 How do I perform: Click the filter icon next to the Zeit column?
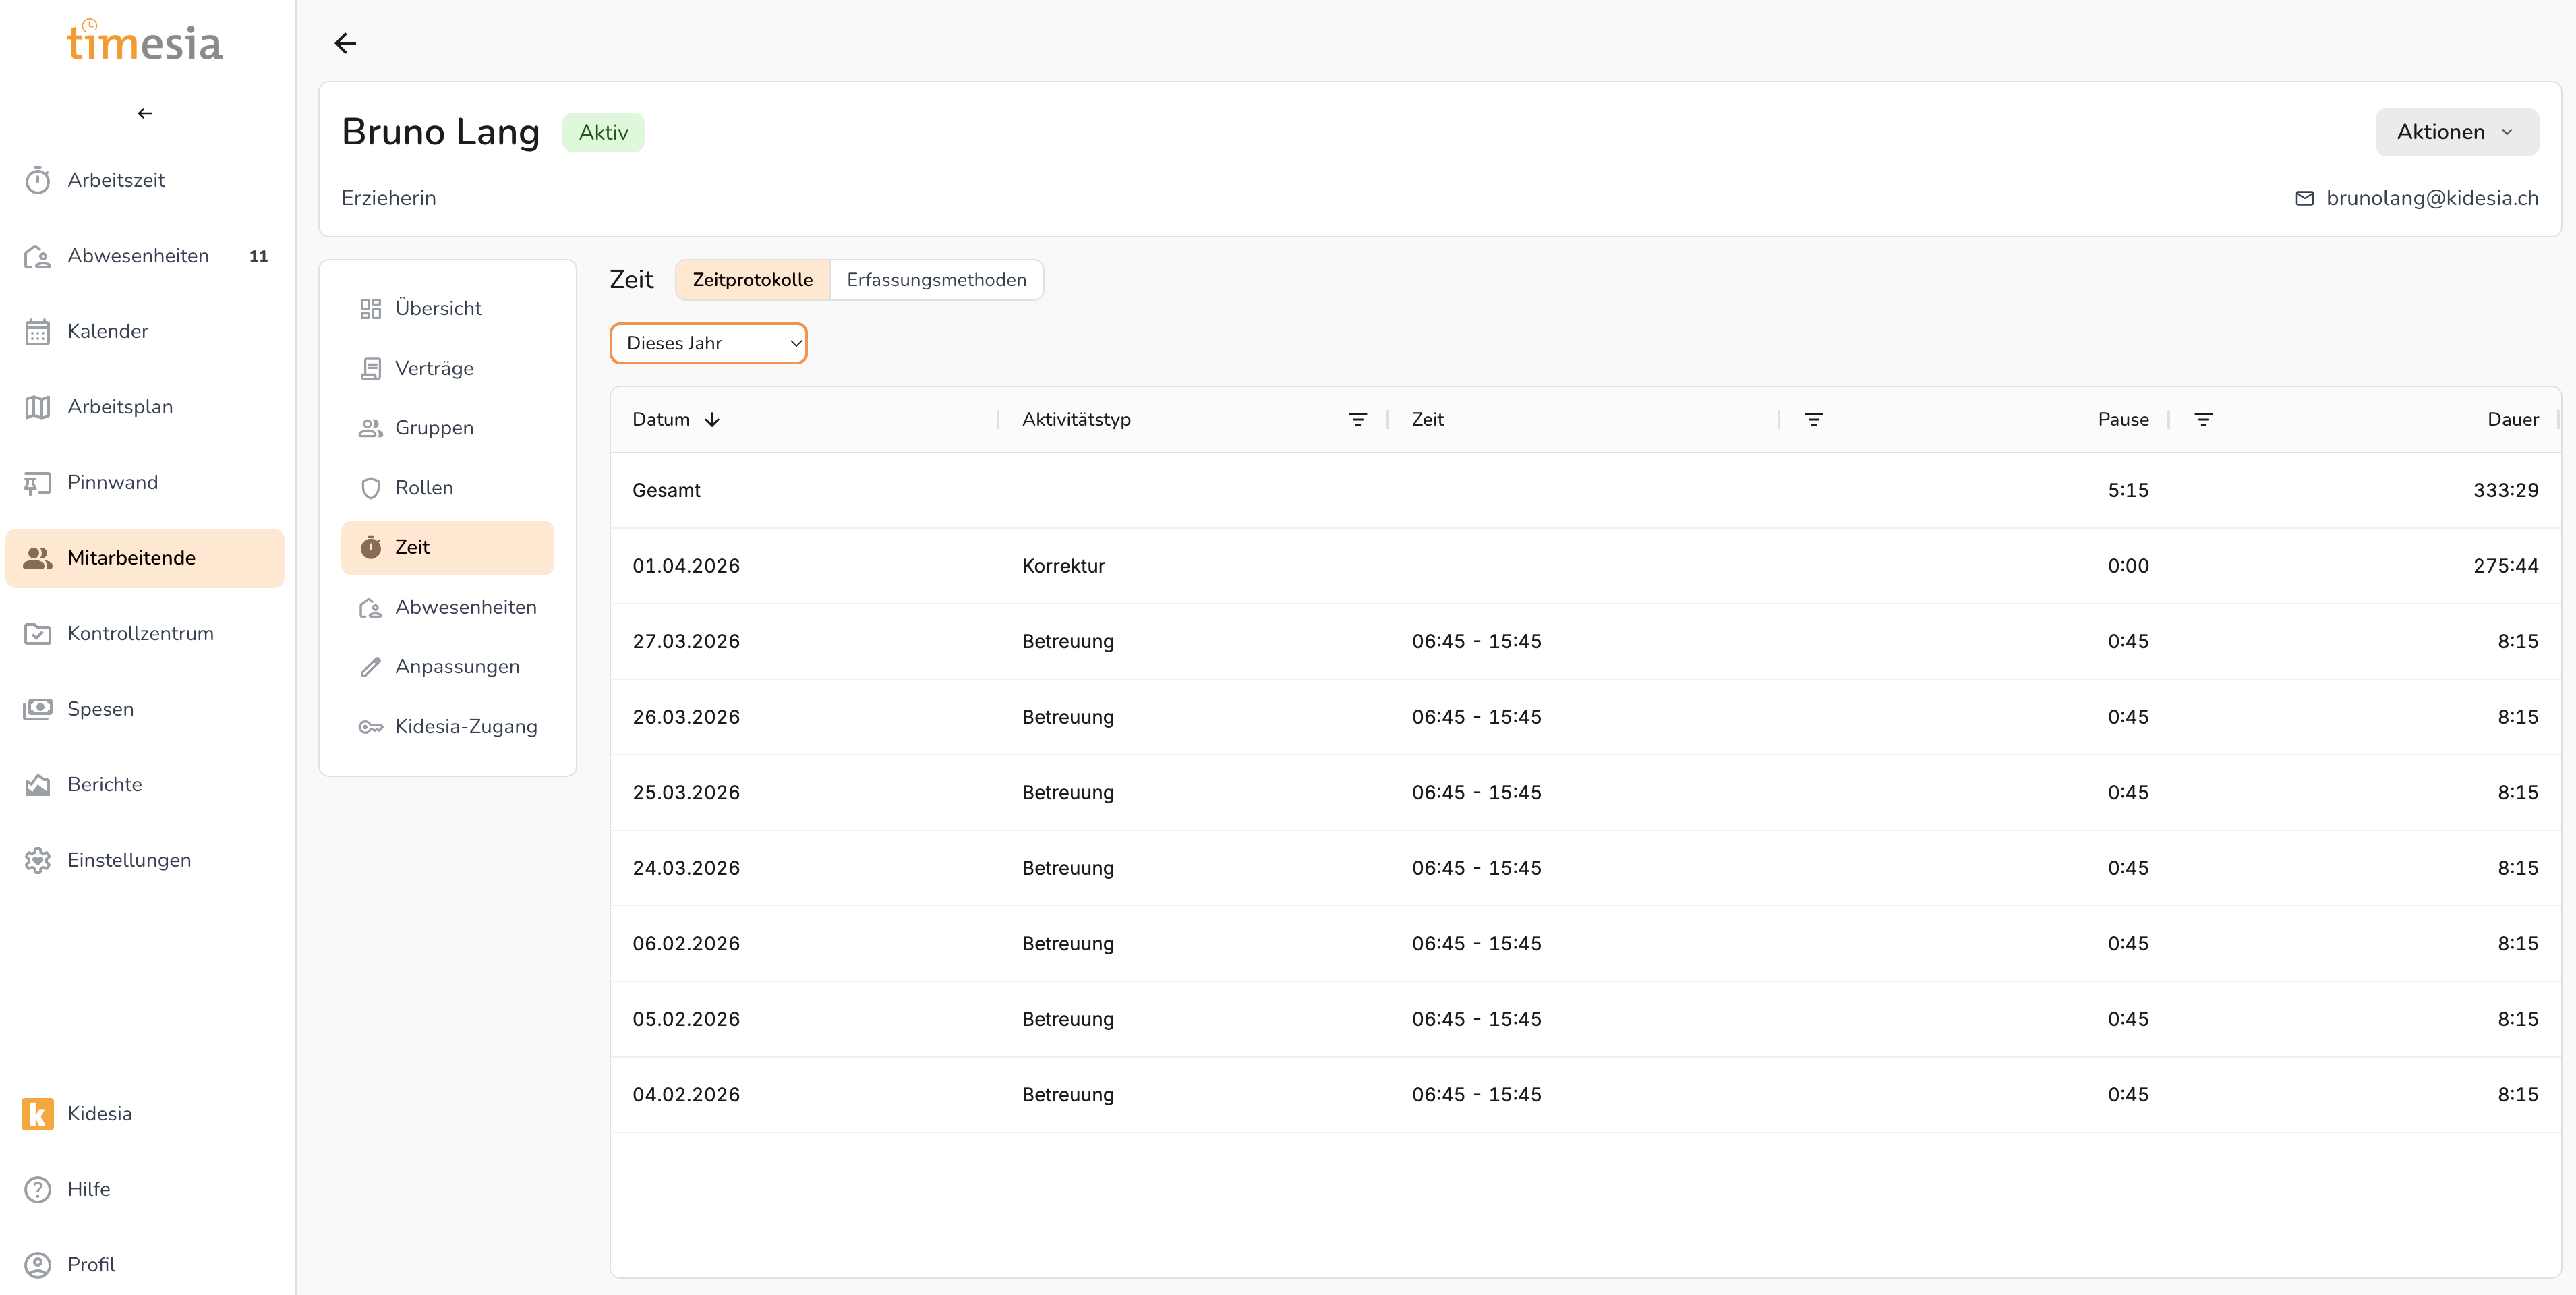click(1813, 420)
